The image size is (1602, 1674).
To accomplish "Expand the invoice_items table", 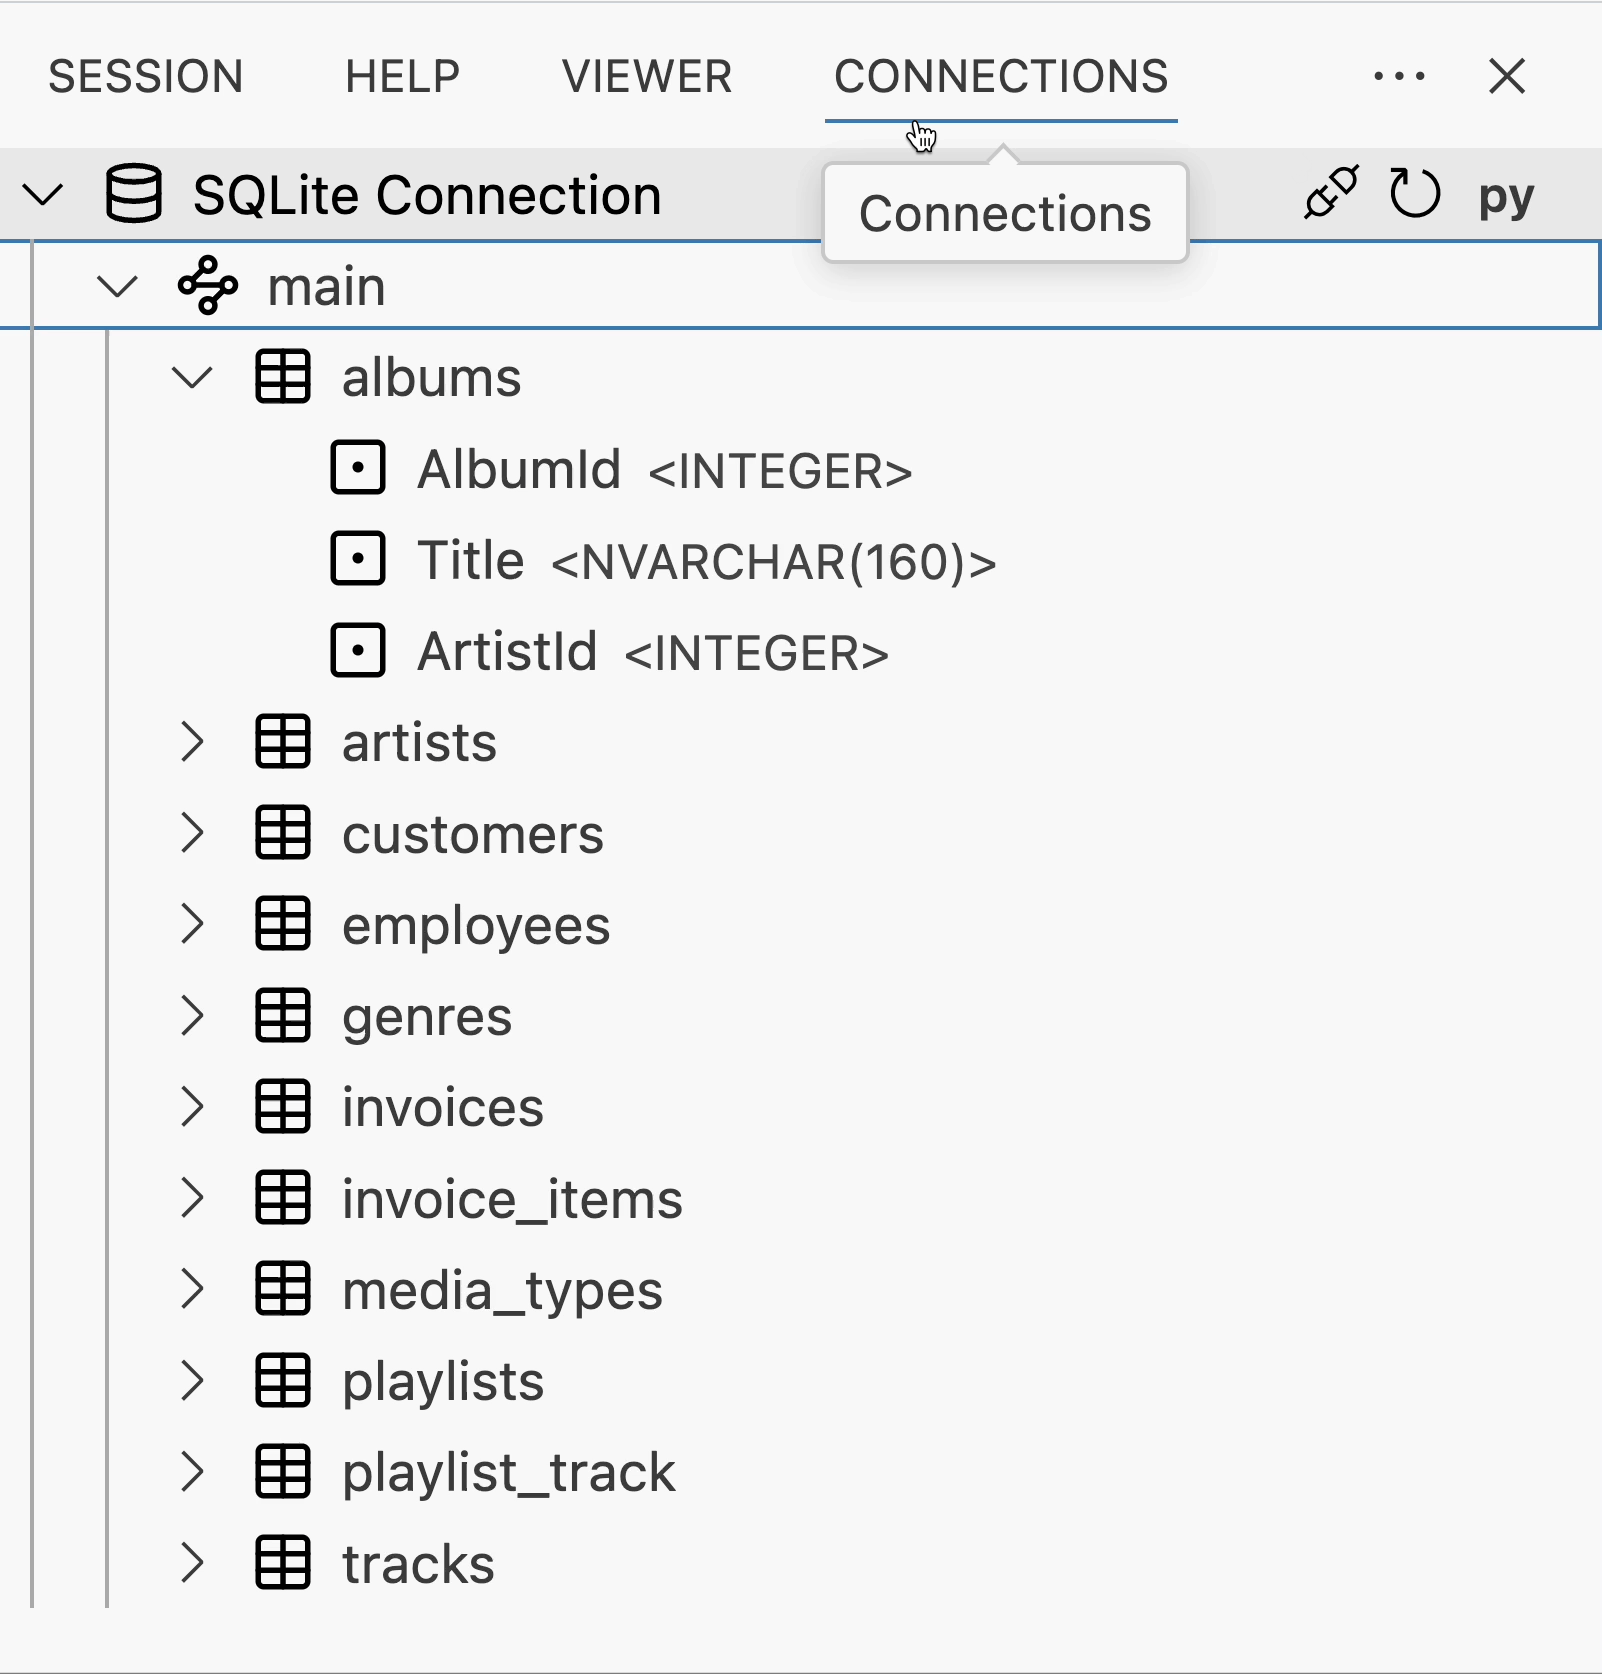I will pos(193,1199).
